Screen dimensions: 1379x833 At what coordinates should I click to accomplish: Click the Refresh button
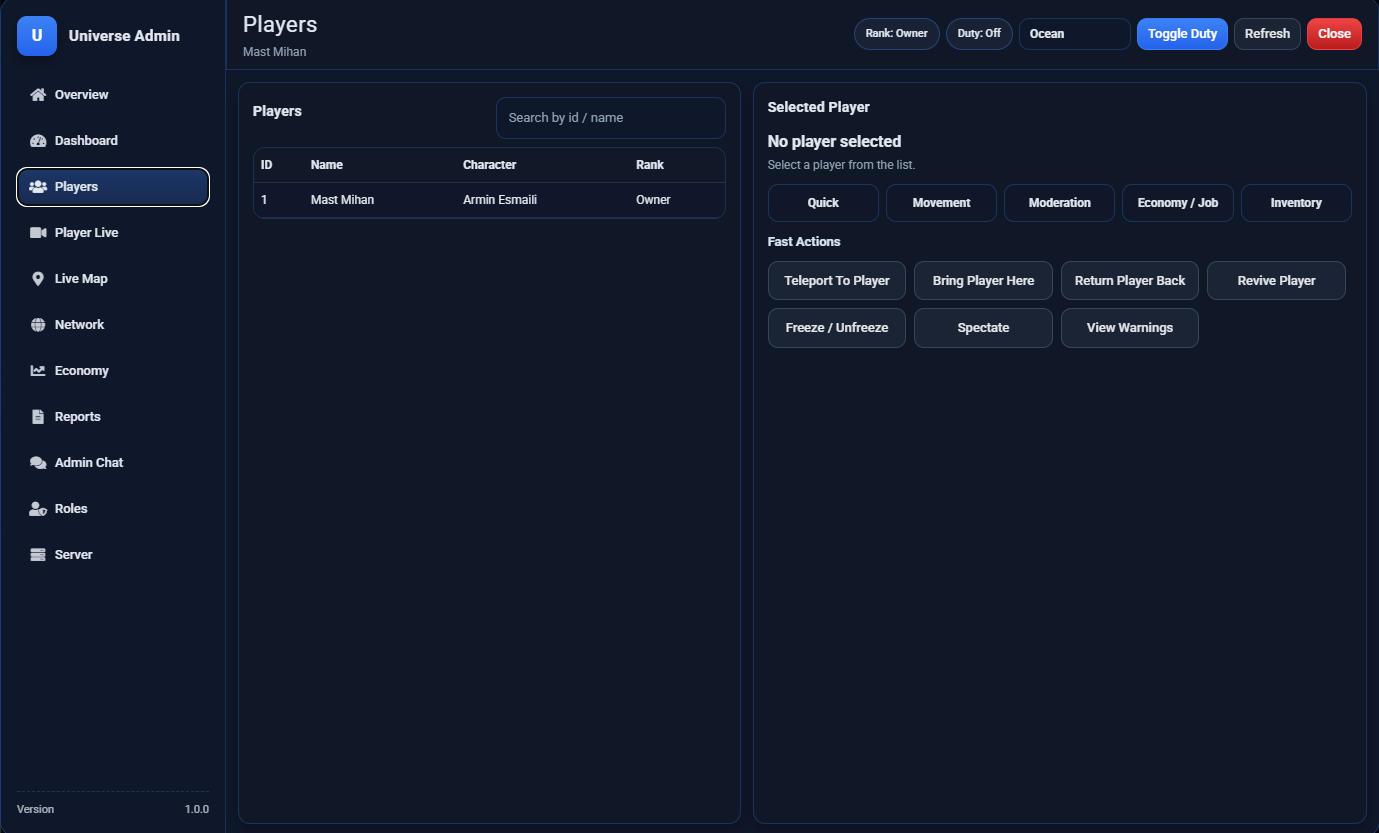click(1267, 34)
